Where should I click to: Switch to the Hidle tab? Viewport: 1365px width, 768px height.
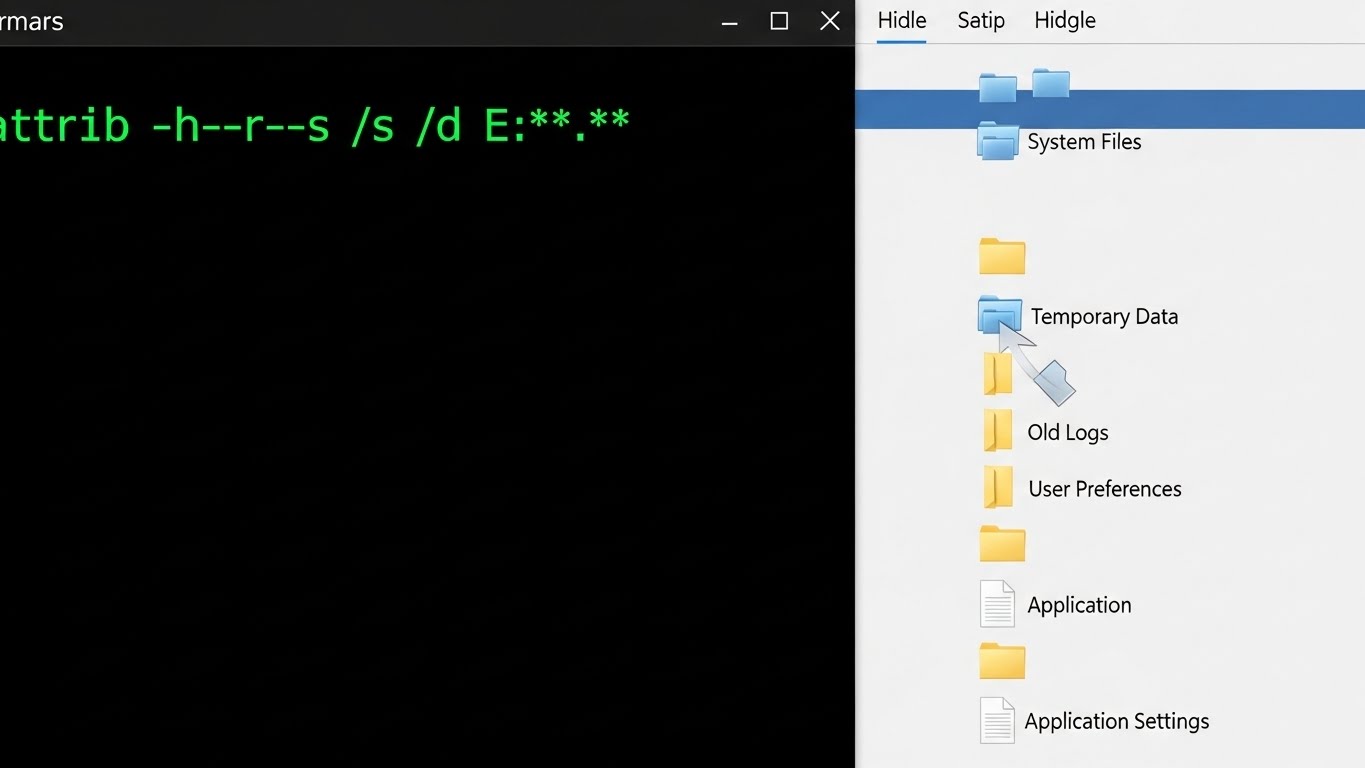tap(901, 21)
